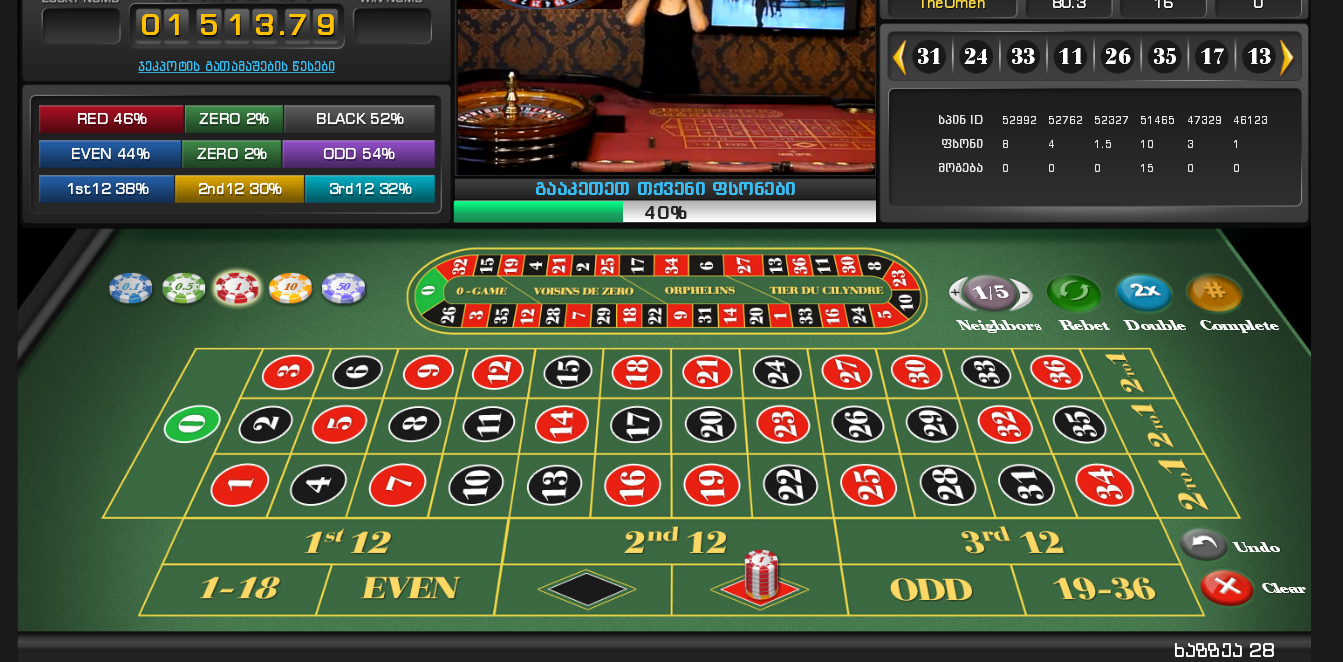Pick the orange 10 value chip
Image resolution: width=1343 pixels, height=662 pixels.
[291, 289]
